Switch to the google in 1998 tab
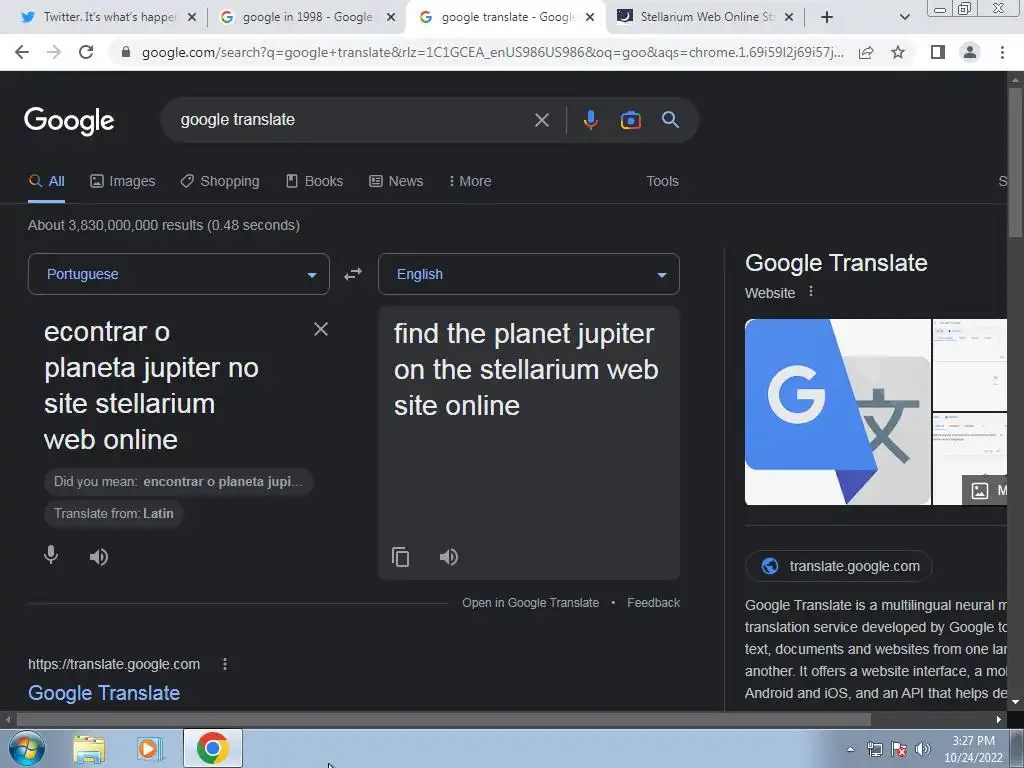This screenshot has height=768, width=1024. pyautogui.click(x=307, y=17)
